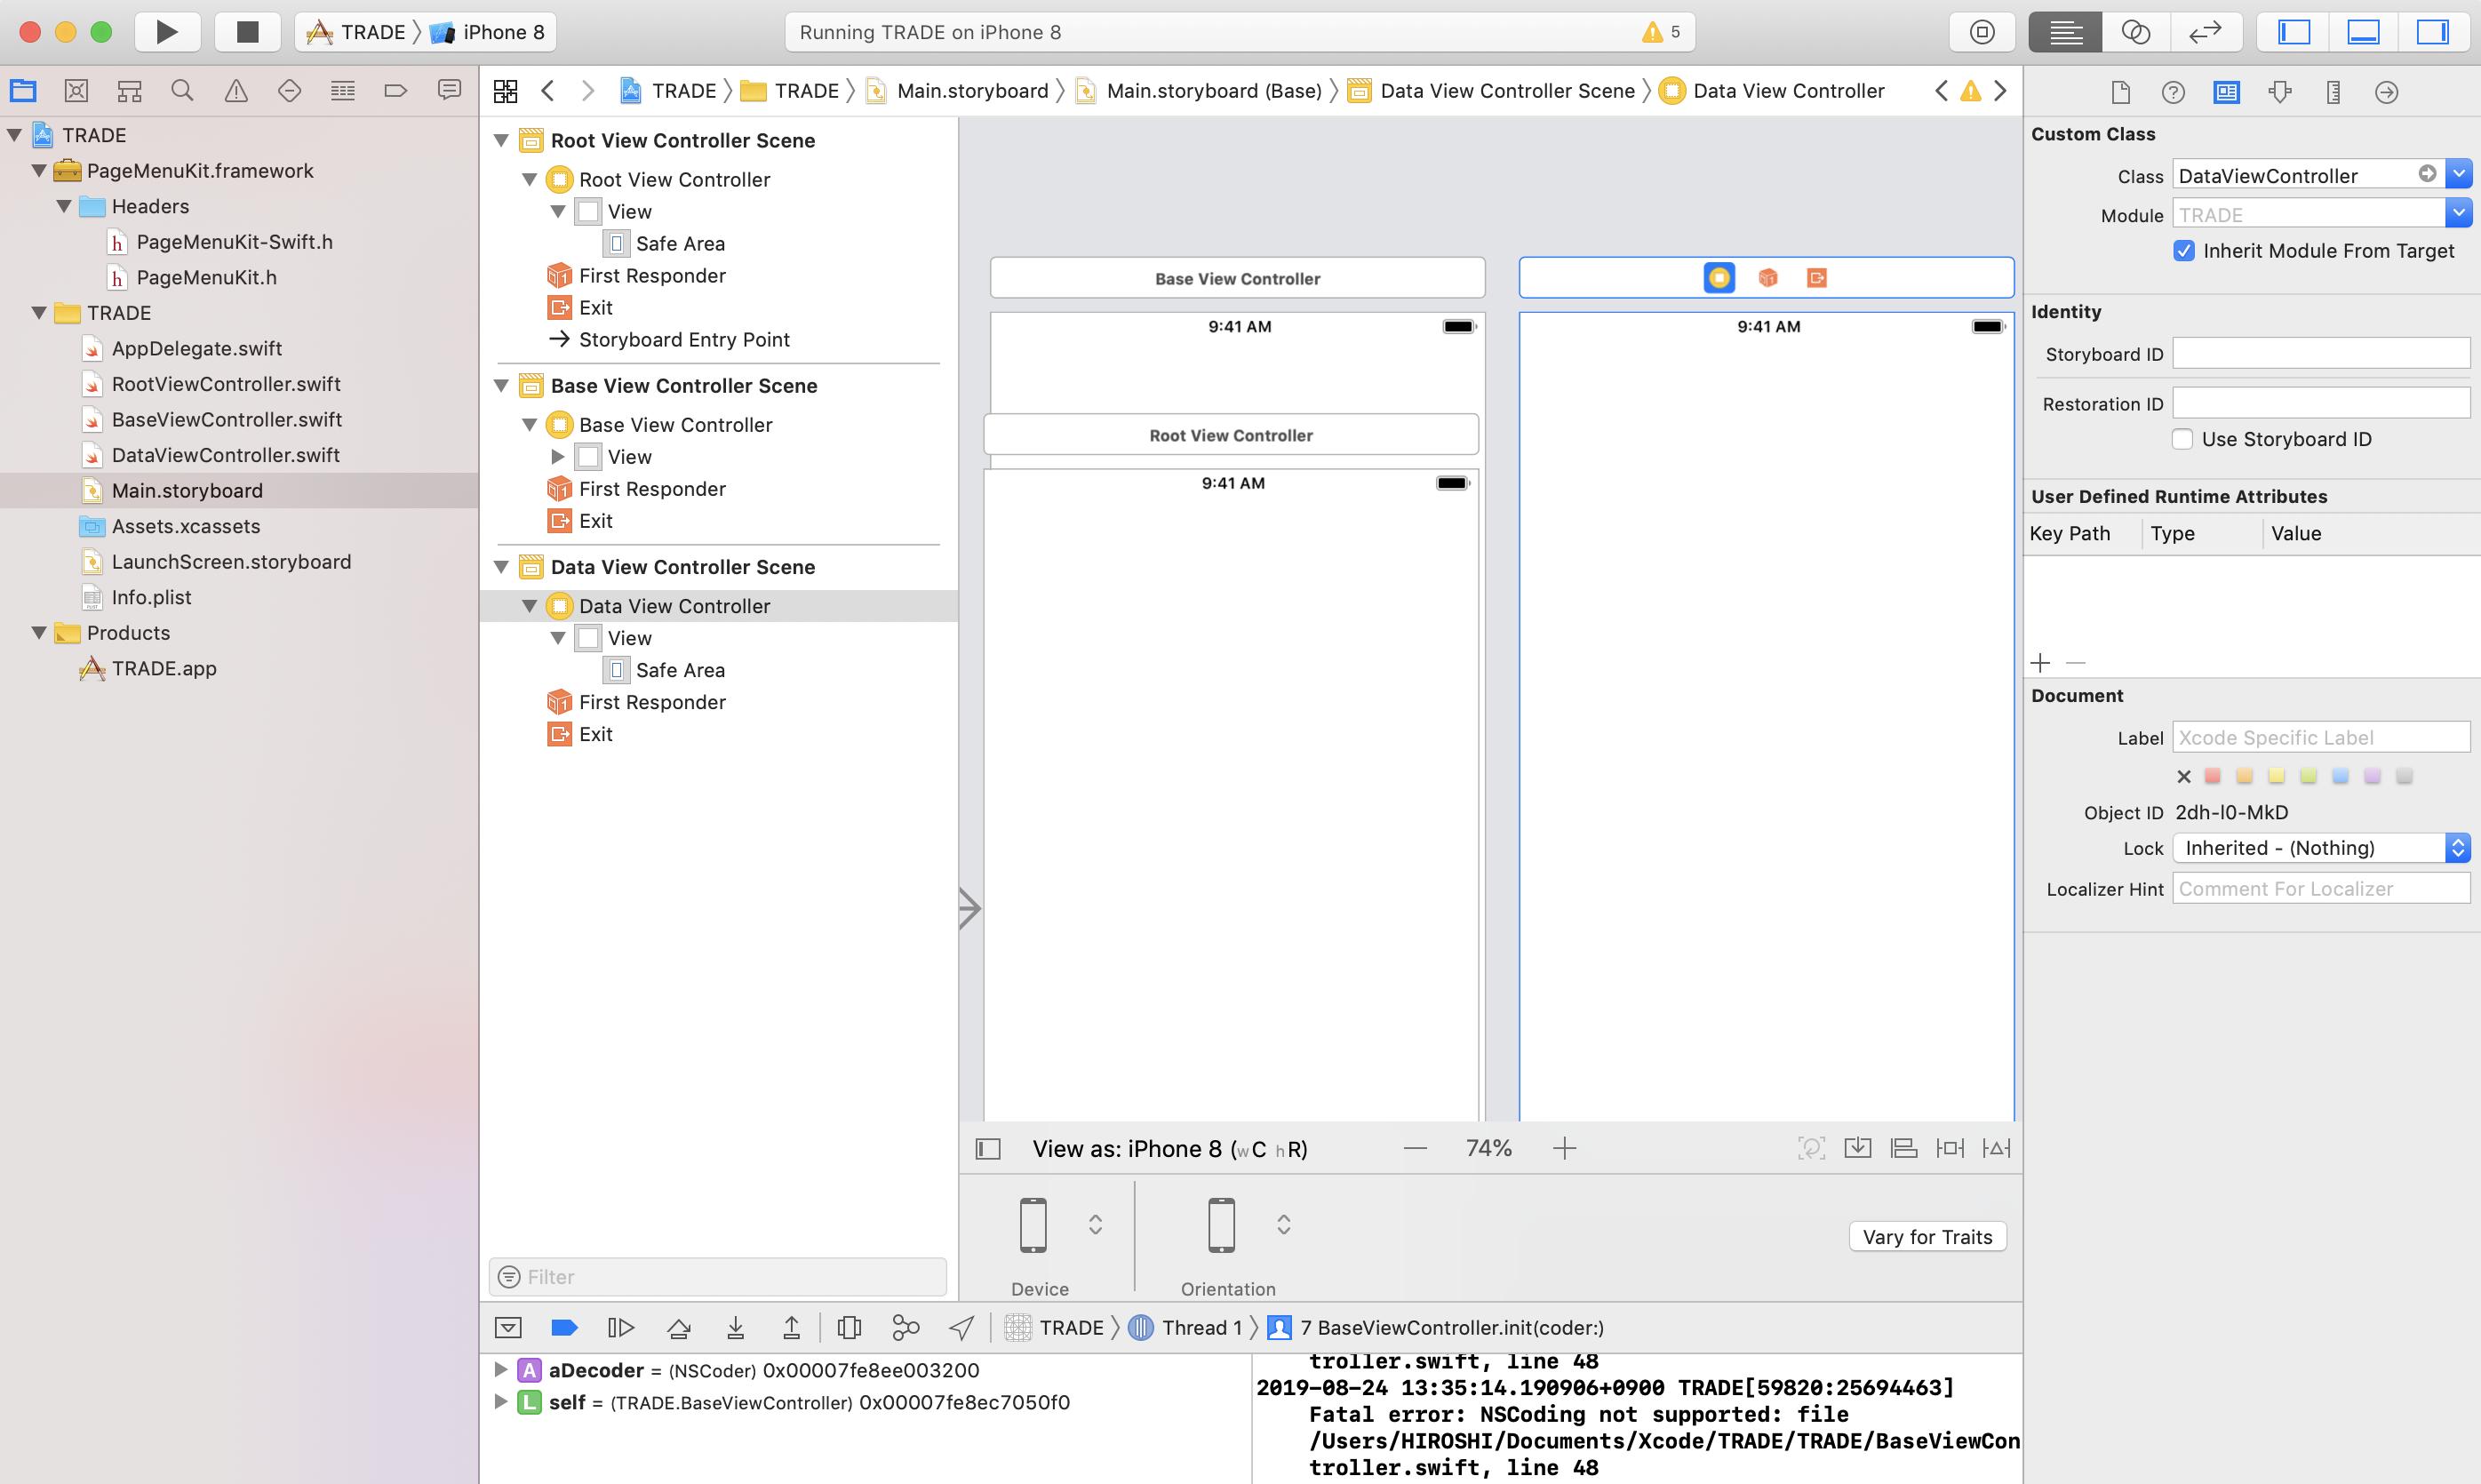This screenshot has height=1484, width=2481.
Task: Open the Issue navigator warning icon
Action: [x=236, y=91]
